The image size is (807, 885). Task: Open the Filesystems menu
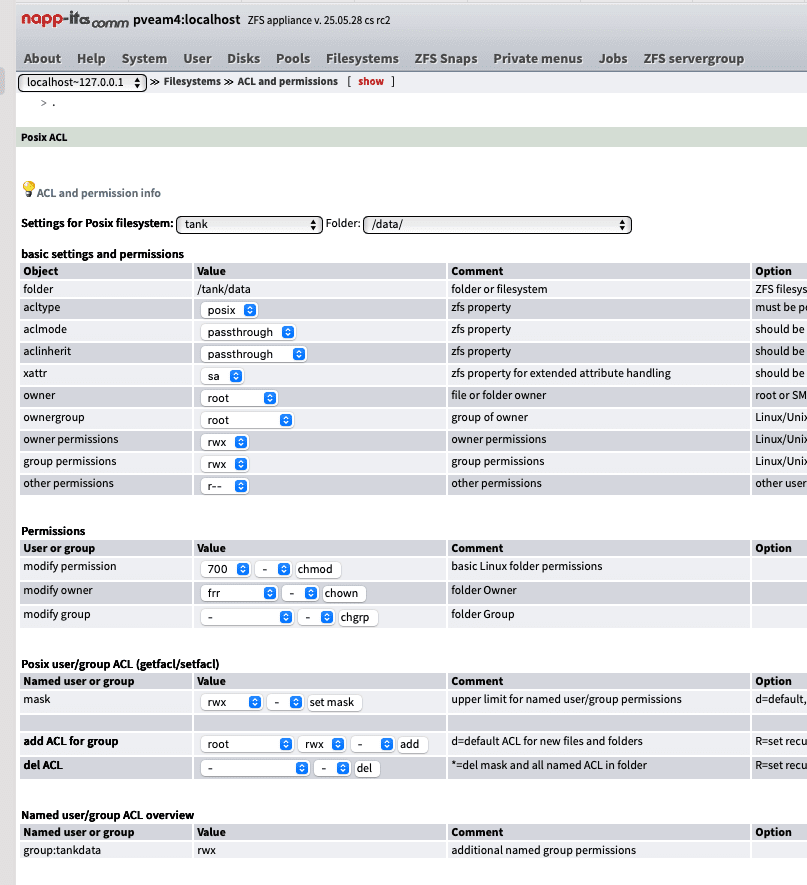362,58
